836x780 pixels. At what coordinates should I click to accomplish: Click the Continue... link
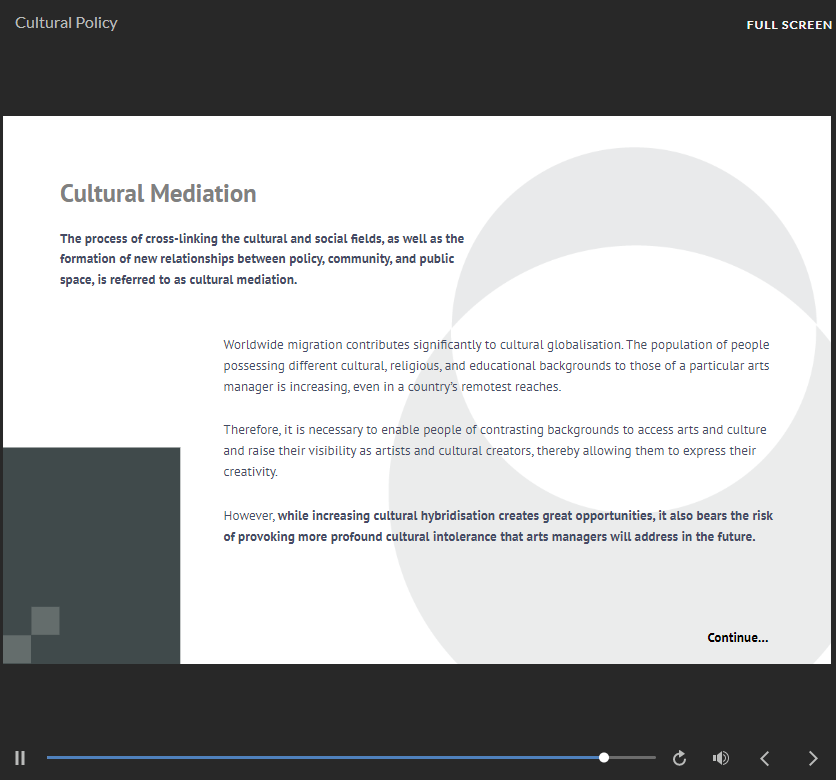point(737,637)
